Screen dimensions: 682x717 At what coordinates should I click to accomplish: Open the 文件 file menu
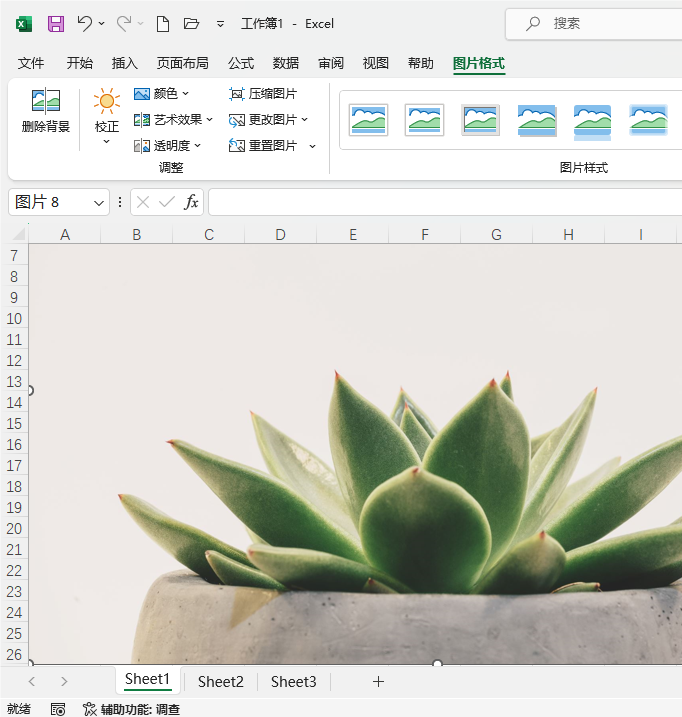tap(31, 63)
